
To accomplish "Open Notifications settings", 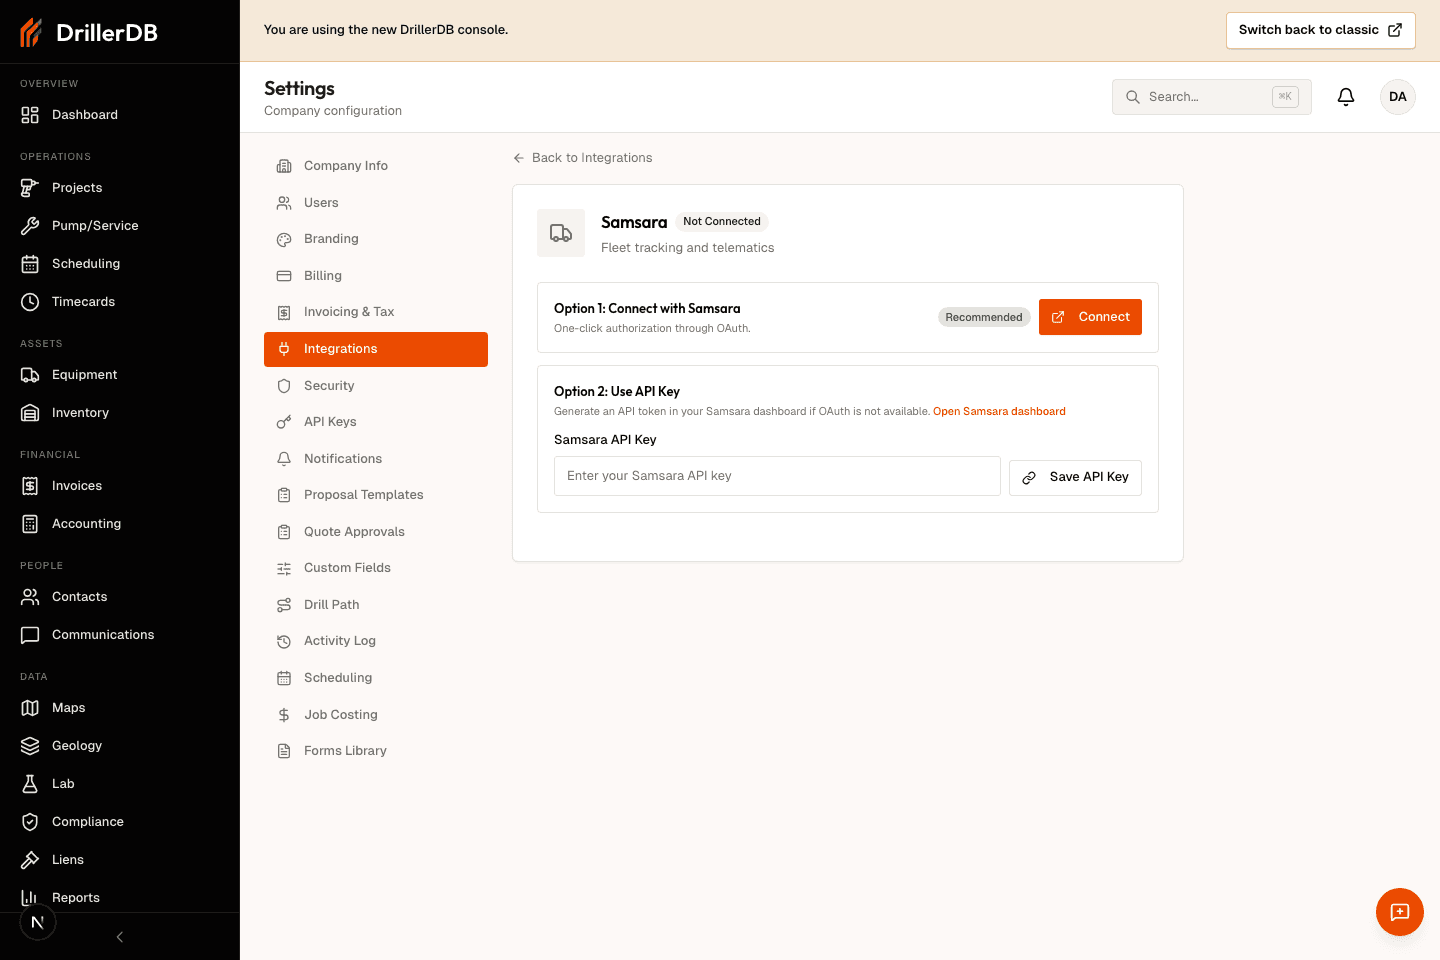I will pyautogui.click(x=376, y=459).
